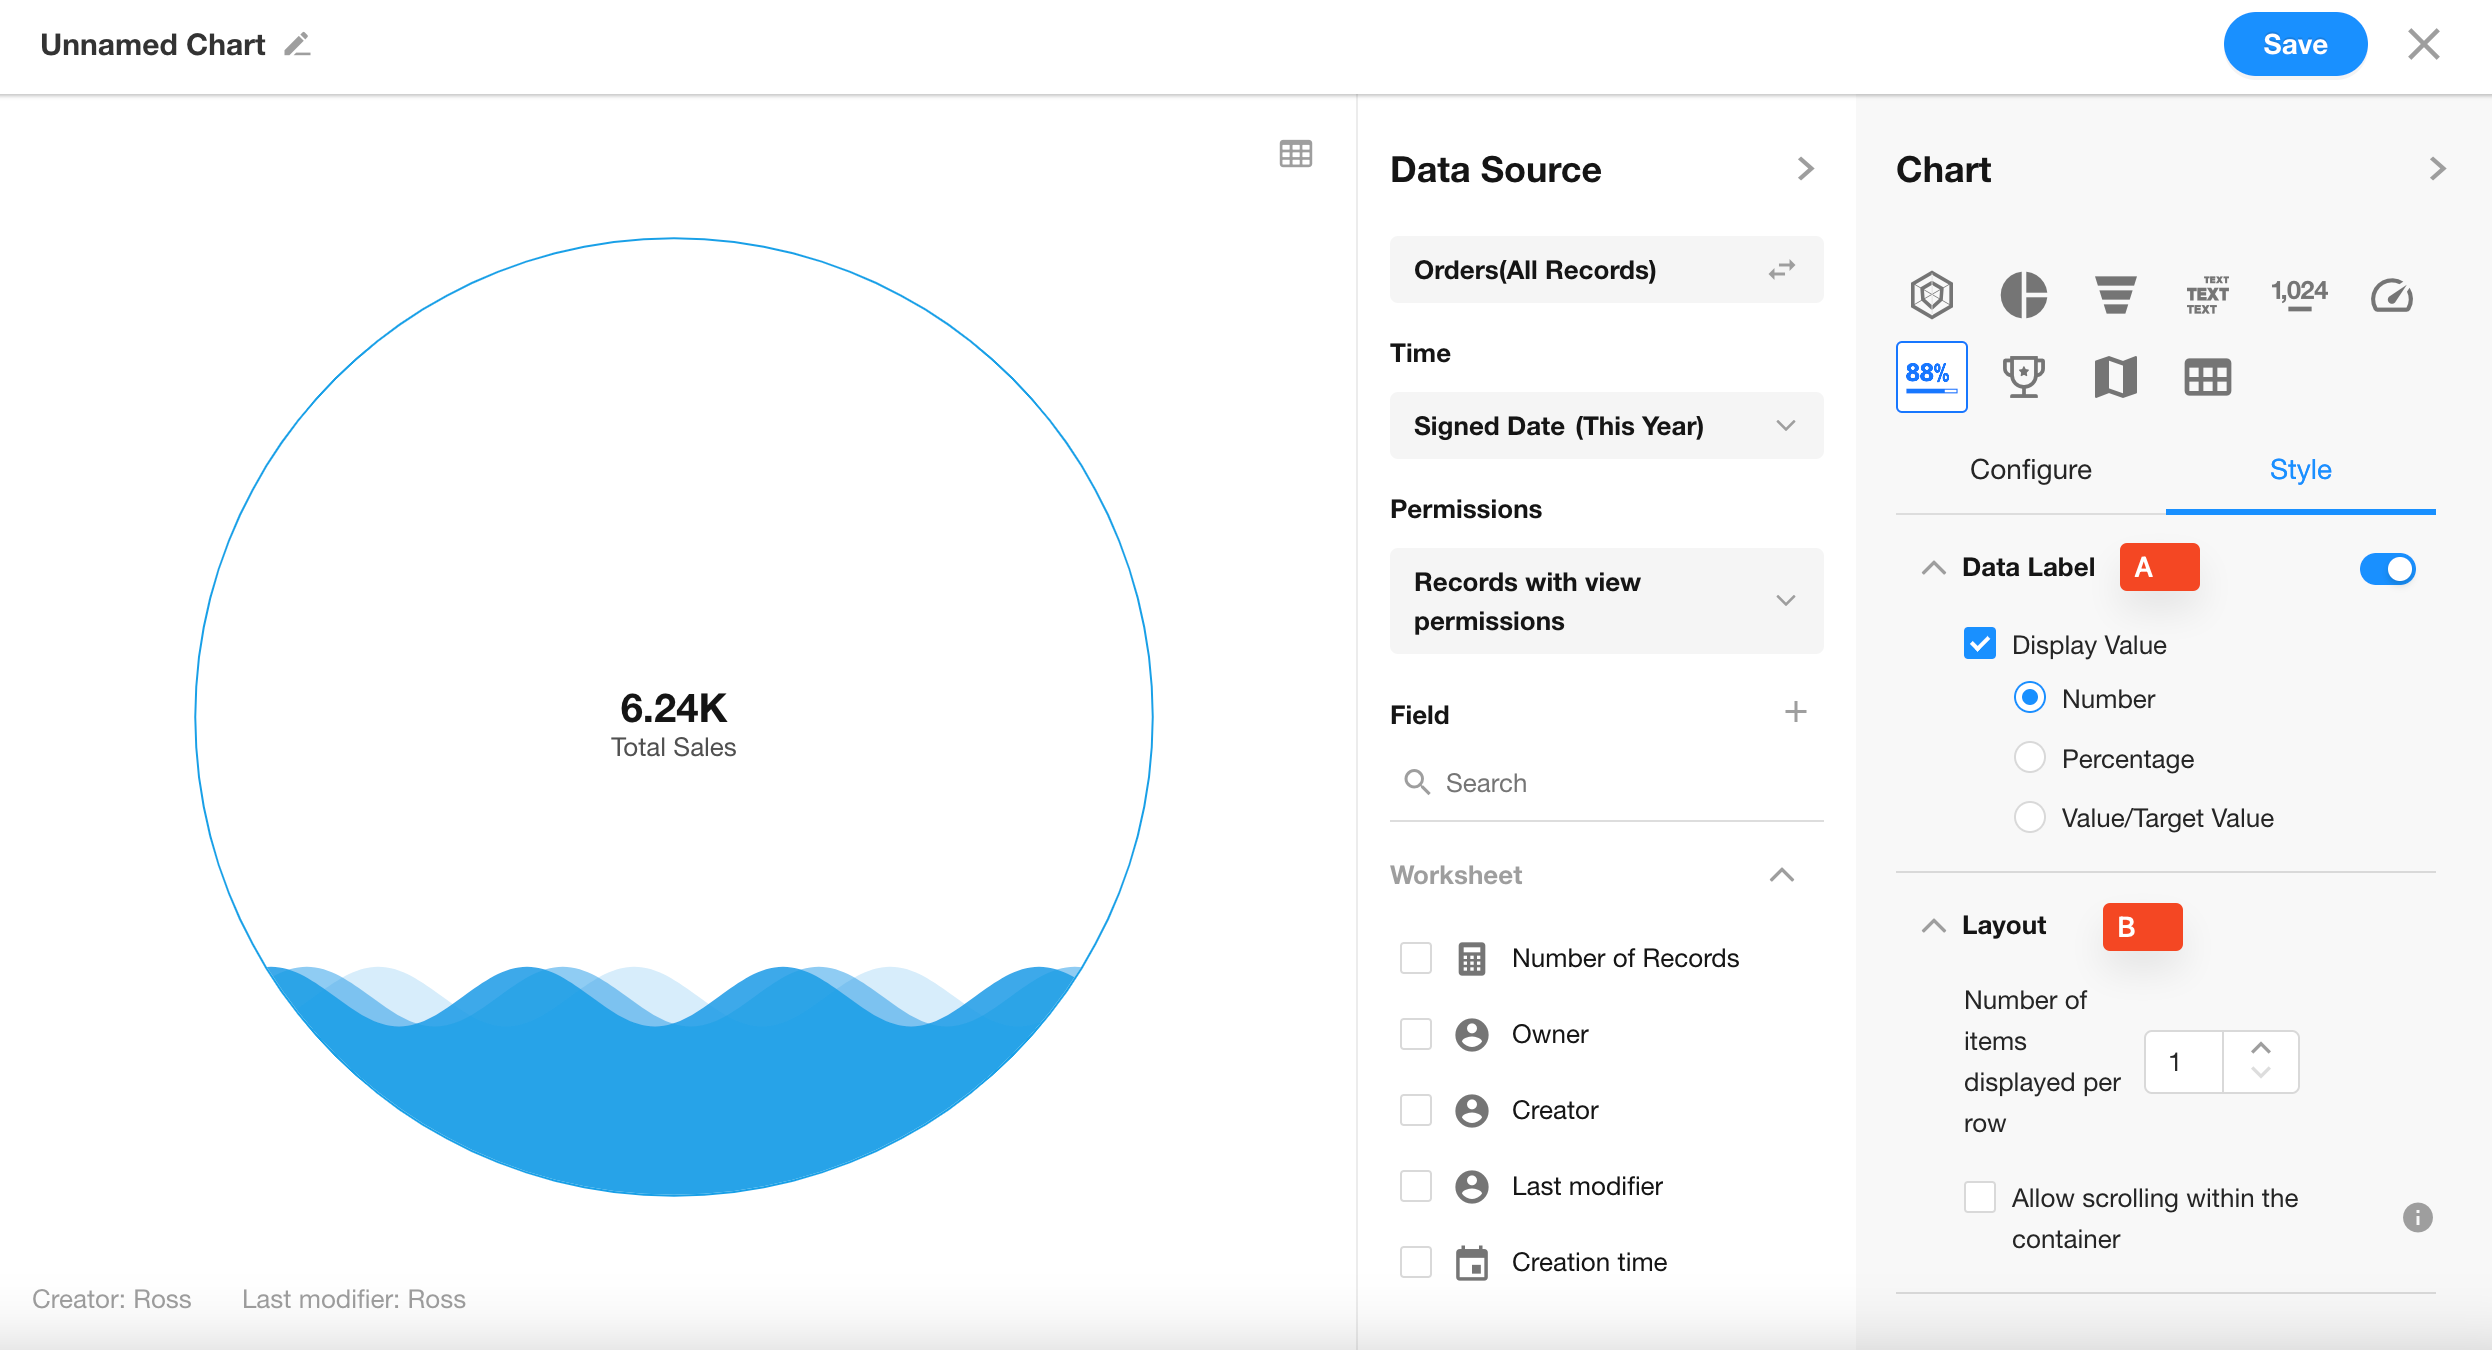Select the Percentage radio option
Screen dimensions: 2492x1350
[2029, 758]
